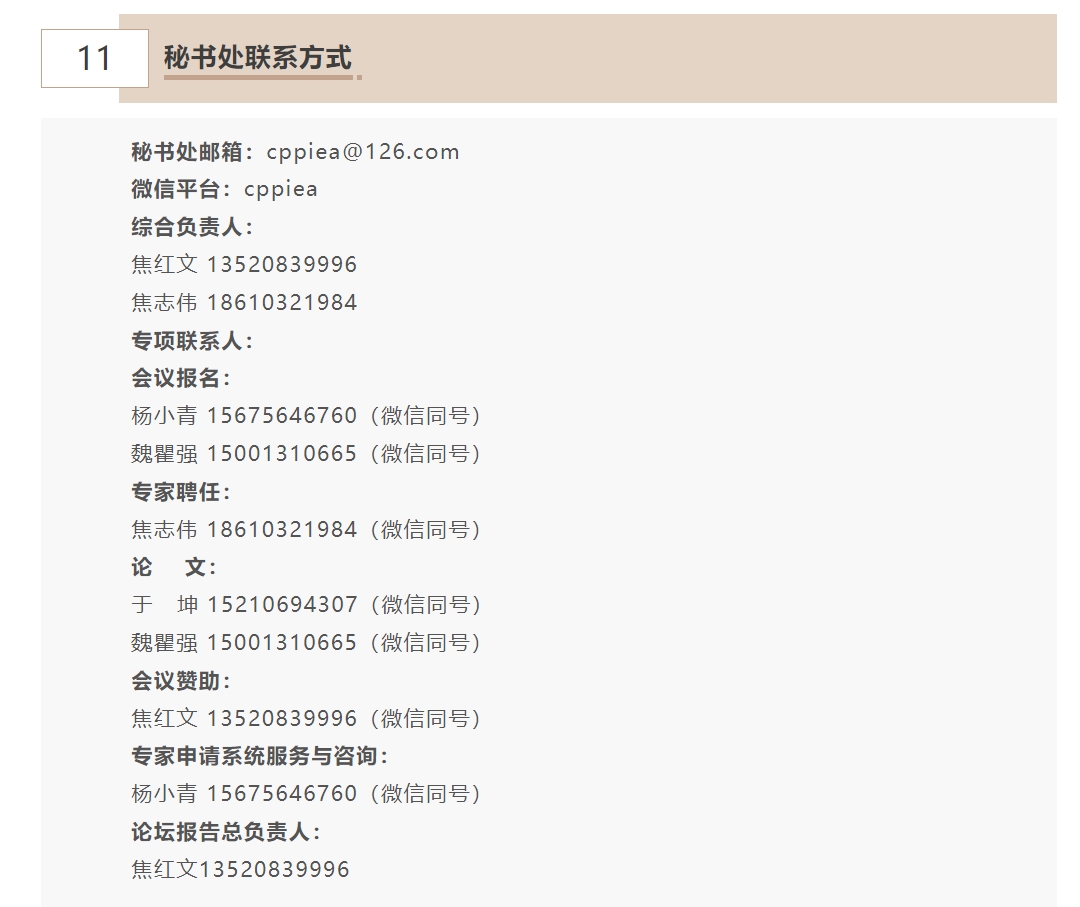Click 魏瞿强's phone number under 会议报名
1080x907 pixels.
tap(282, 454)
